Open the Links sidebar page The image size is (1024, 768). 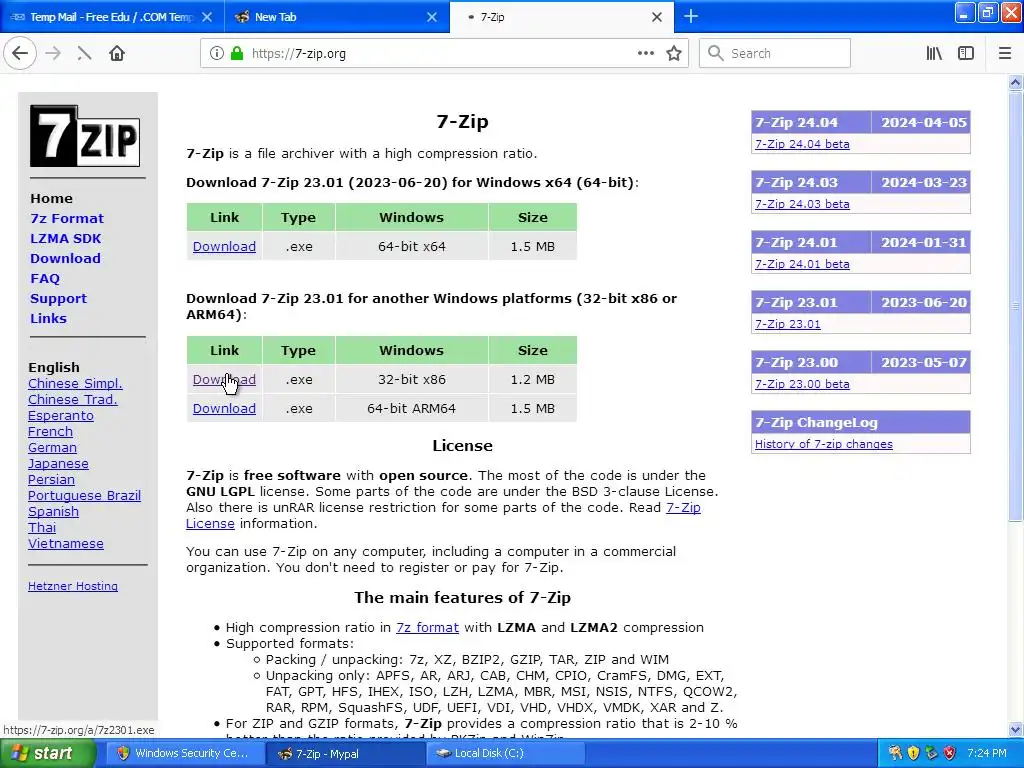tap(48, 319)
